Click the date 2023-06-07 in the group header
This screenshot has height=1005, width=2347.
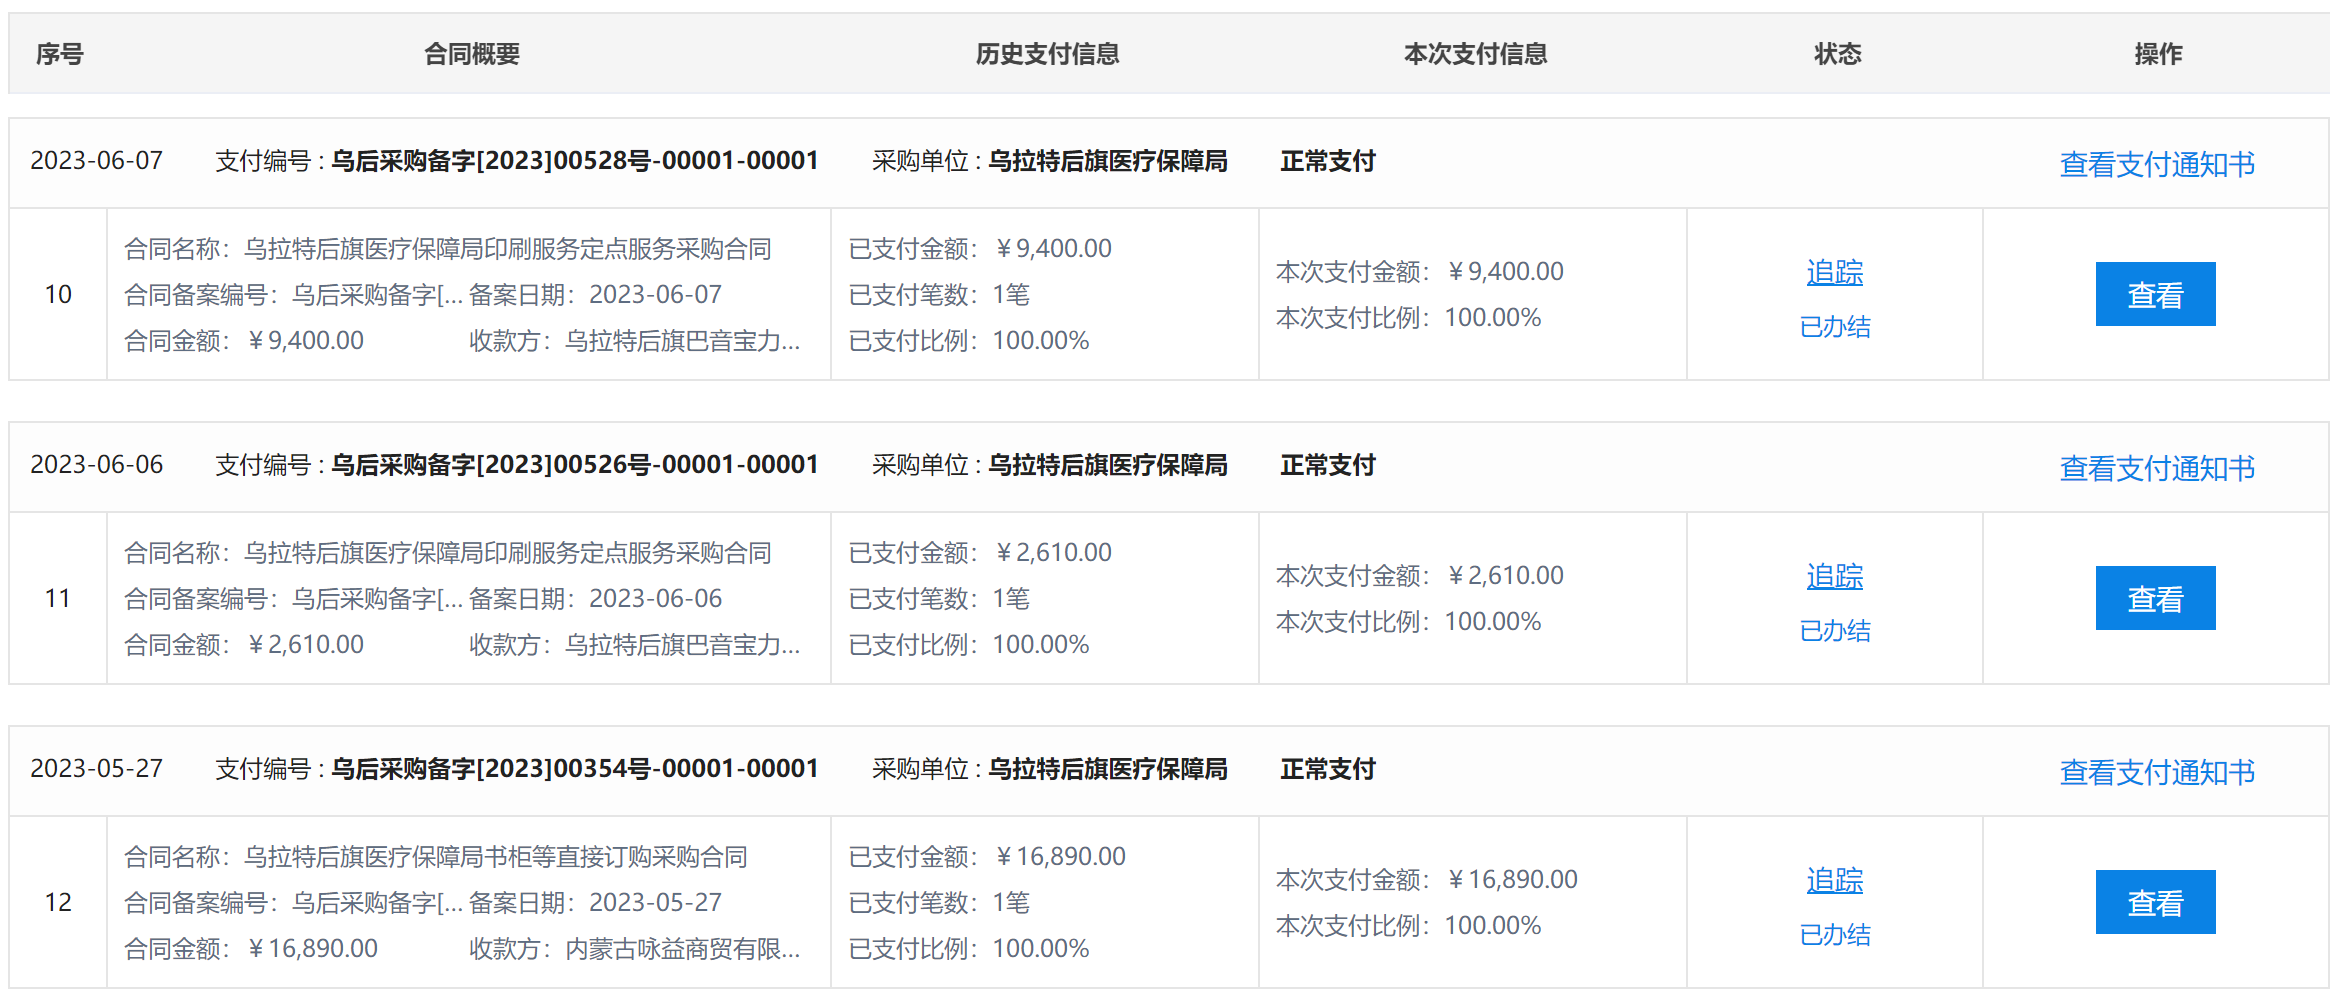click(x=96, y=161)
